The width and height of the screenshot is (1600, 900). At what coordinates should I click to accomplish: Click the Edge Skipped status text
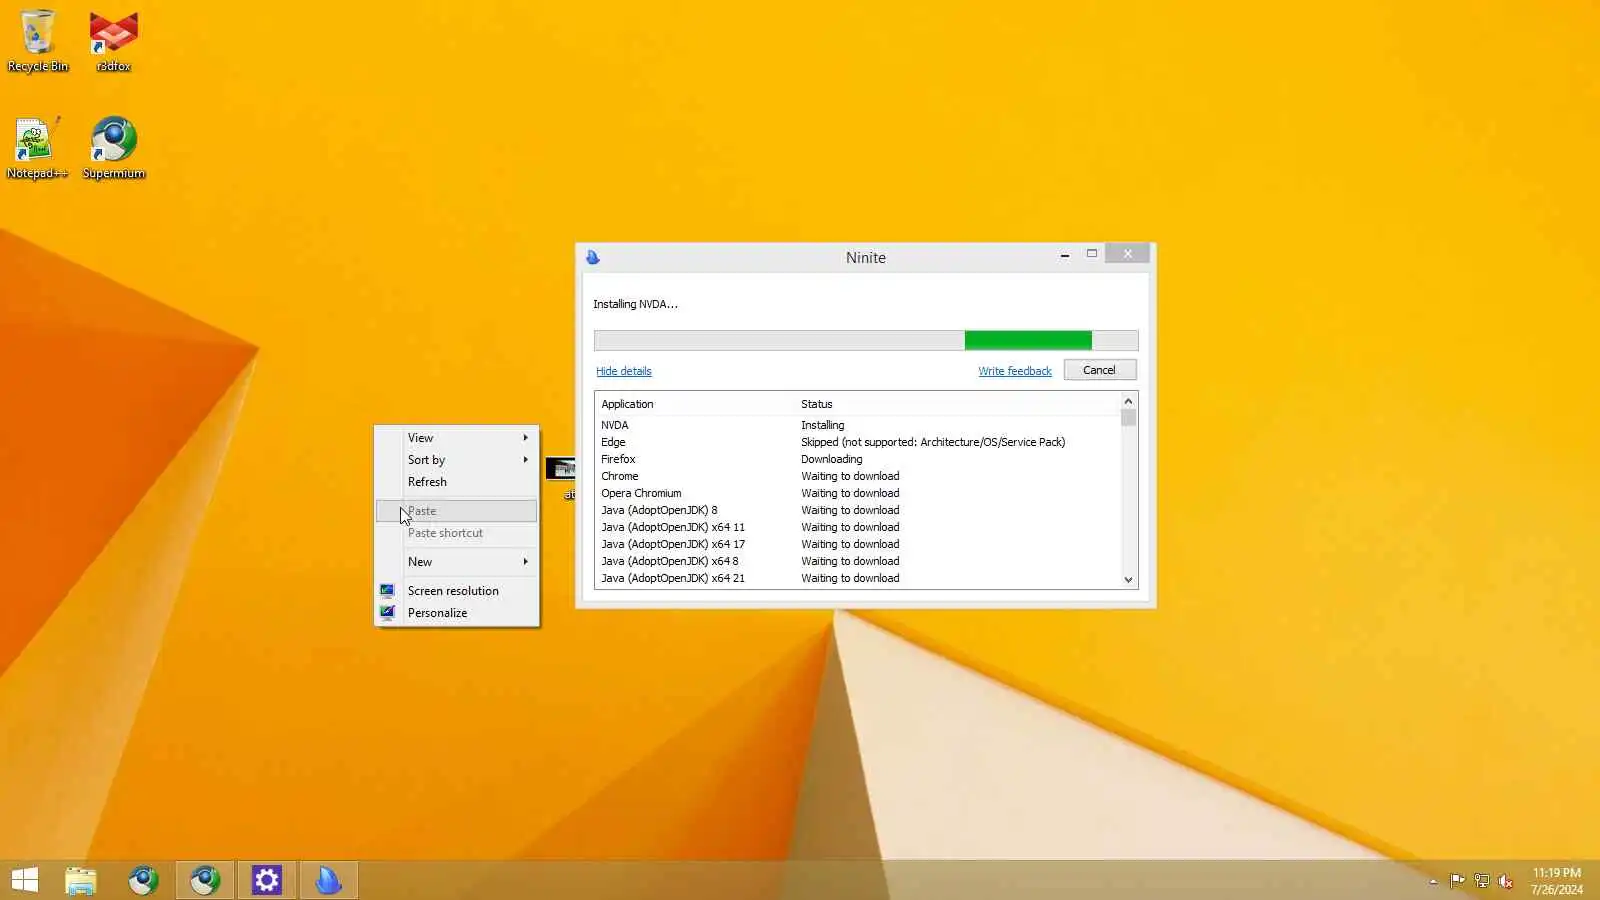click(933, 442)
